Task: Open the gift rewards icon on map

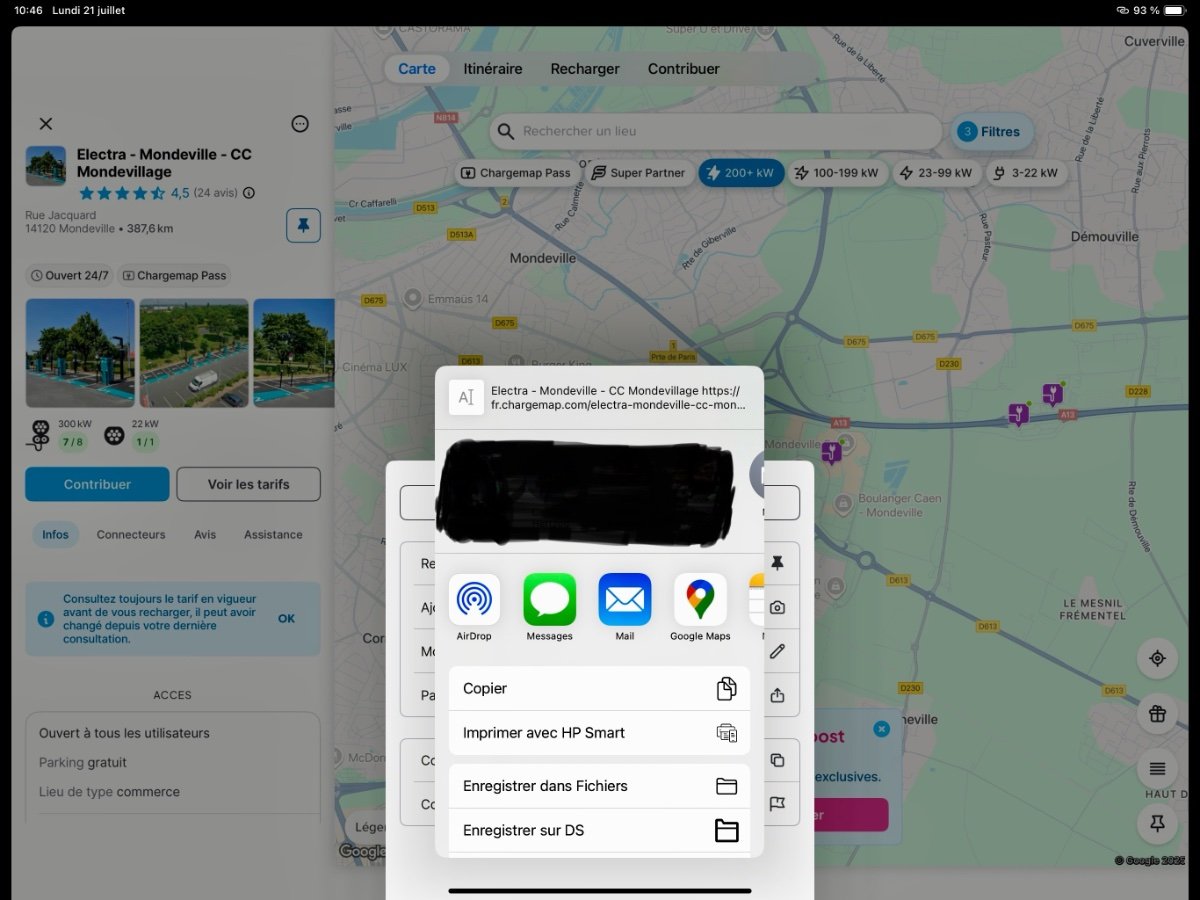Action: tap(1157, 713)
